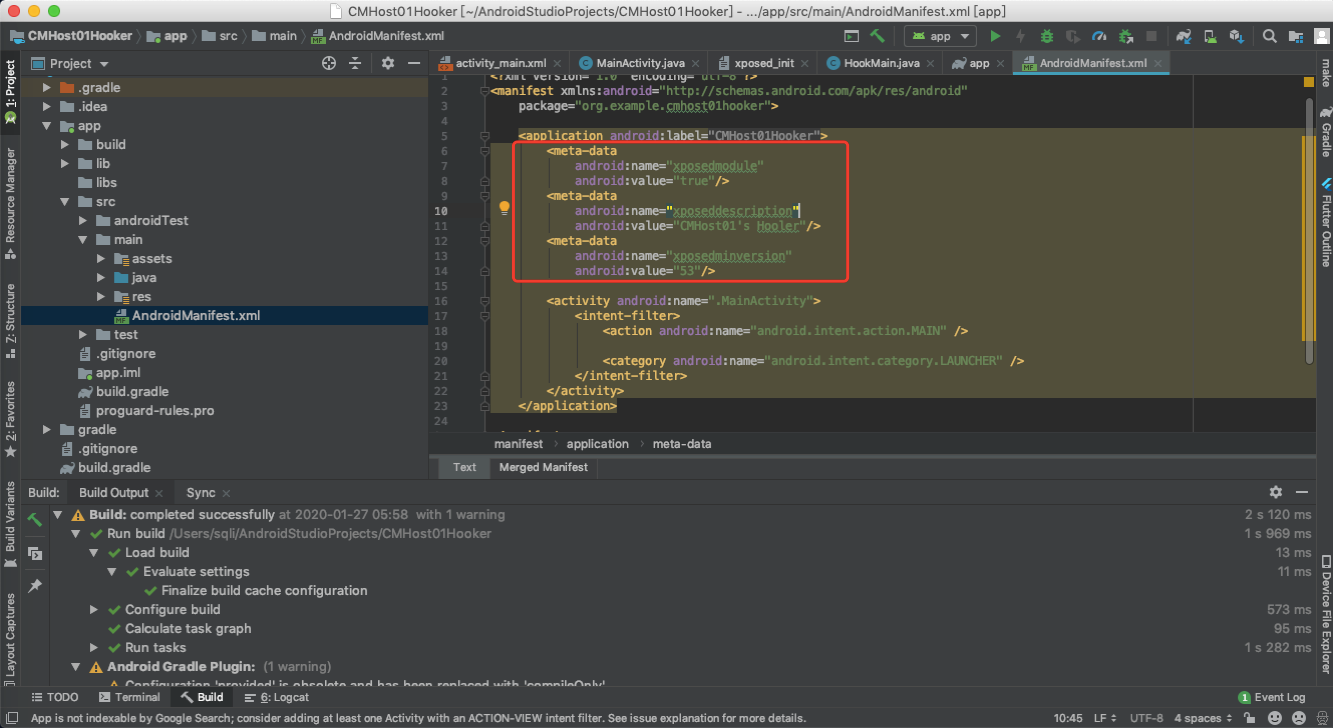The image size is (1333, 728).
Task: Click the Search Everywhere magnifier icon
Action: (x=1270, y=36)
